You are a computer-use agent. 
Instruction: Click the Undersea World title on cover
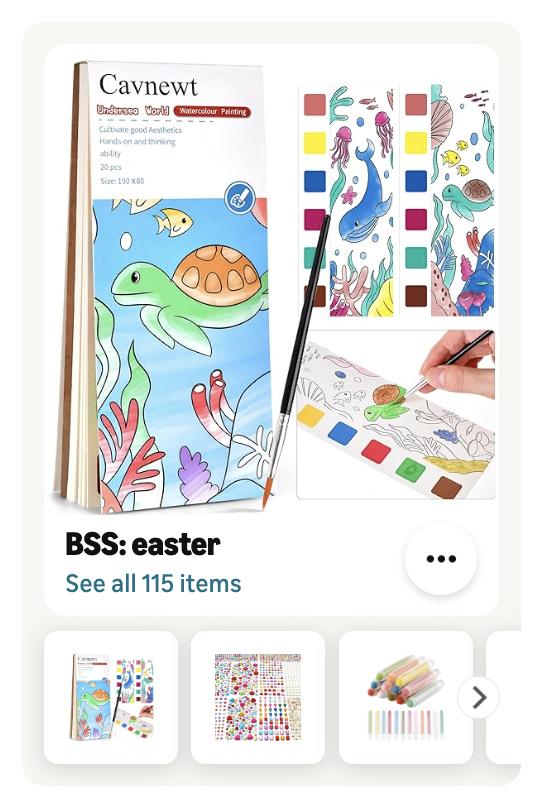tap(133, 110)
